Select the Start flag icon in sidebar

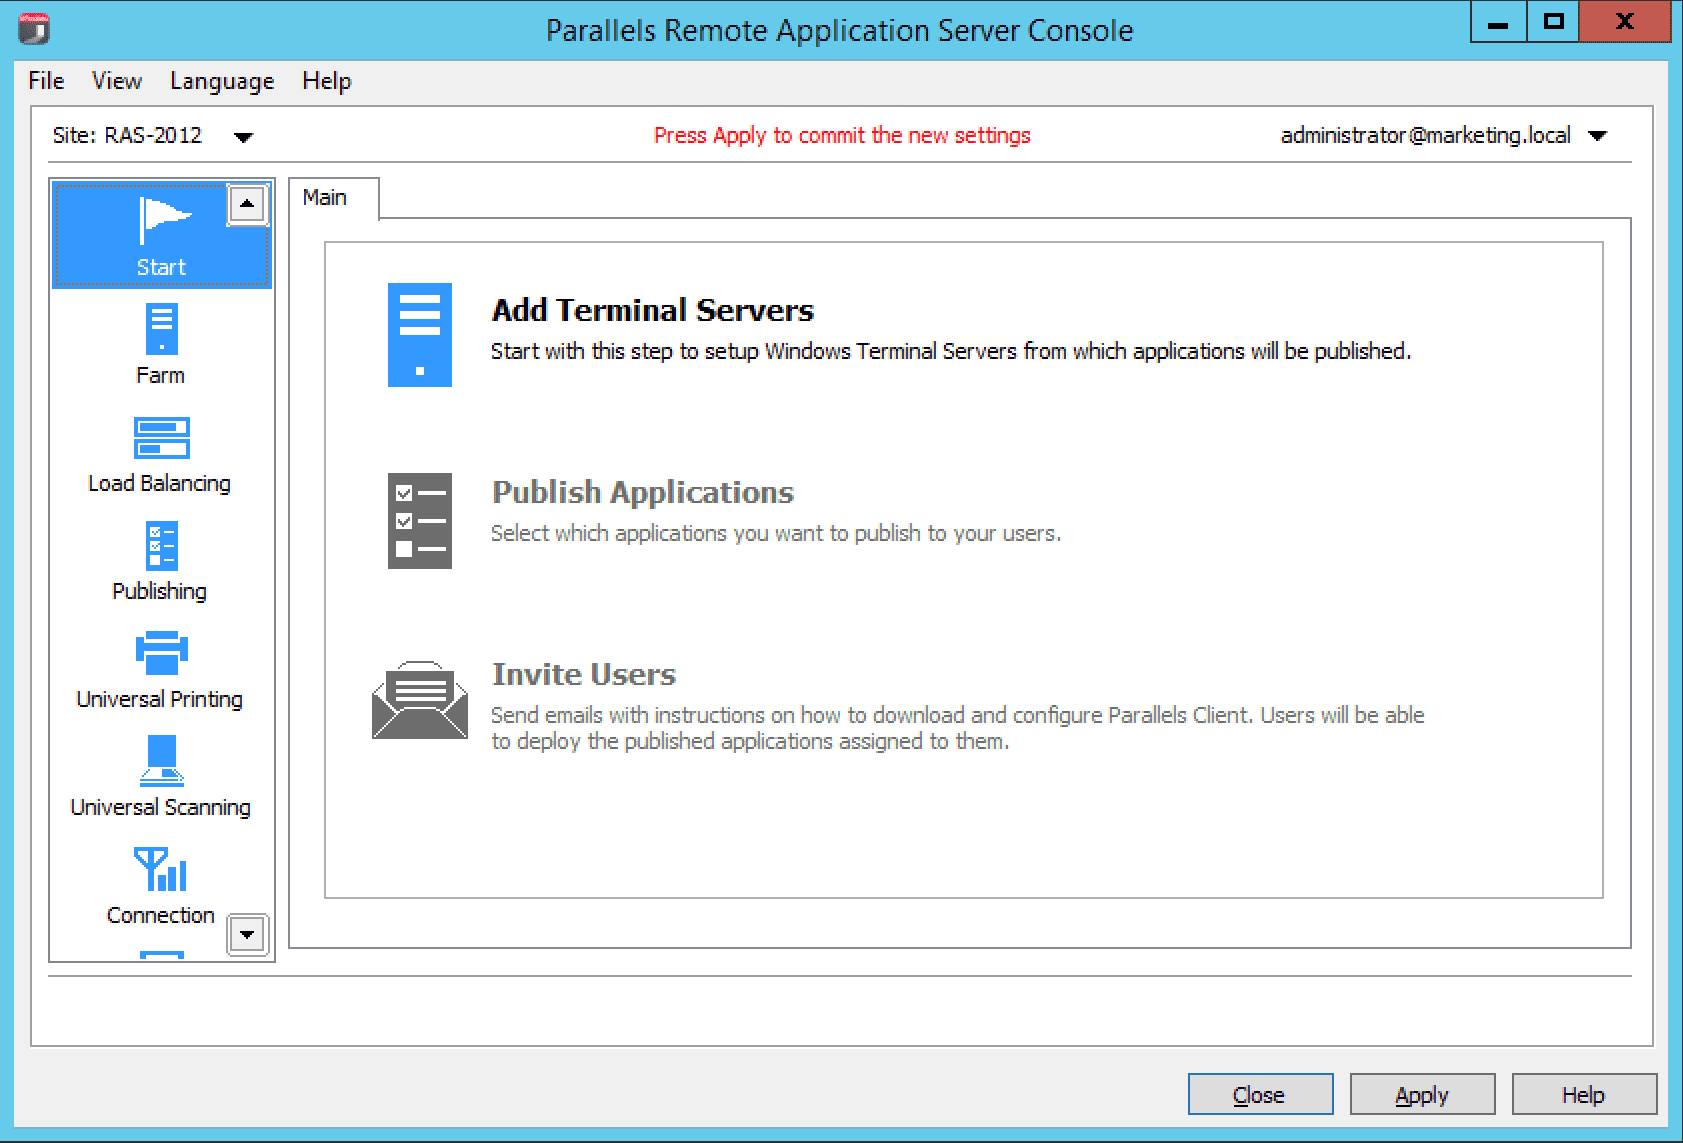click(x=162, y=222)
